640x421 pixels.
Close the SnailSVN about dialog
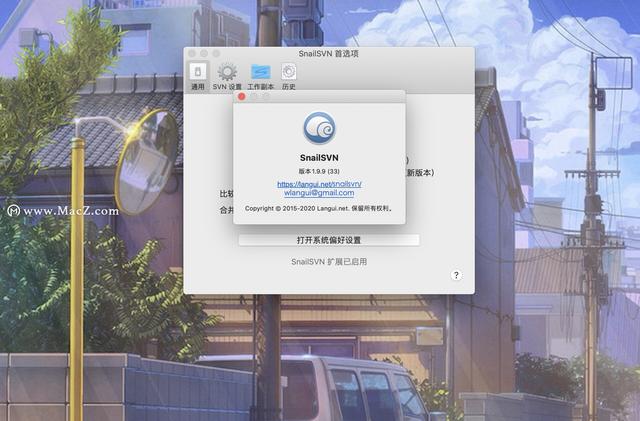click(x=242, y=96)
